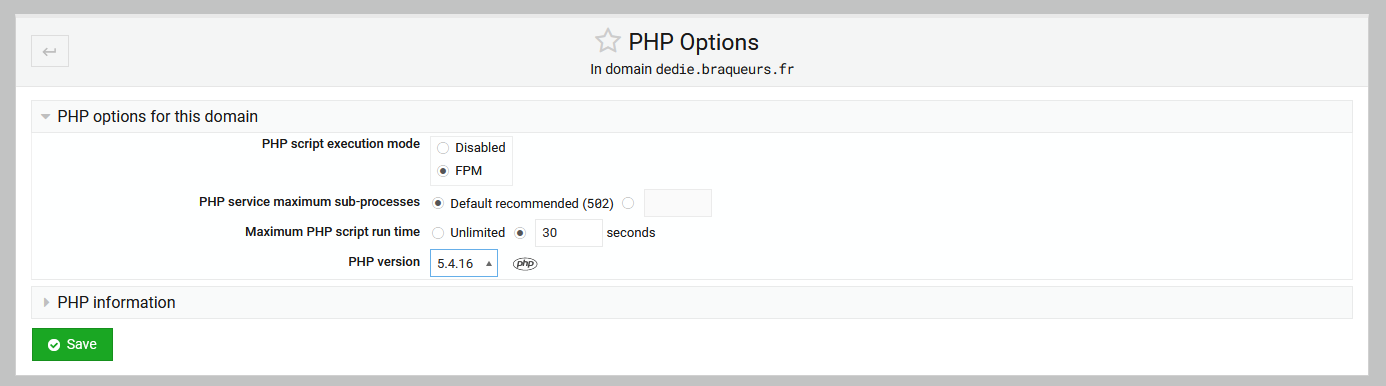Image resolution: width=1386 pixels, height=386 pixels.
Task: Select Unlimited script run time
Action: pos(438,233)
